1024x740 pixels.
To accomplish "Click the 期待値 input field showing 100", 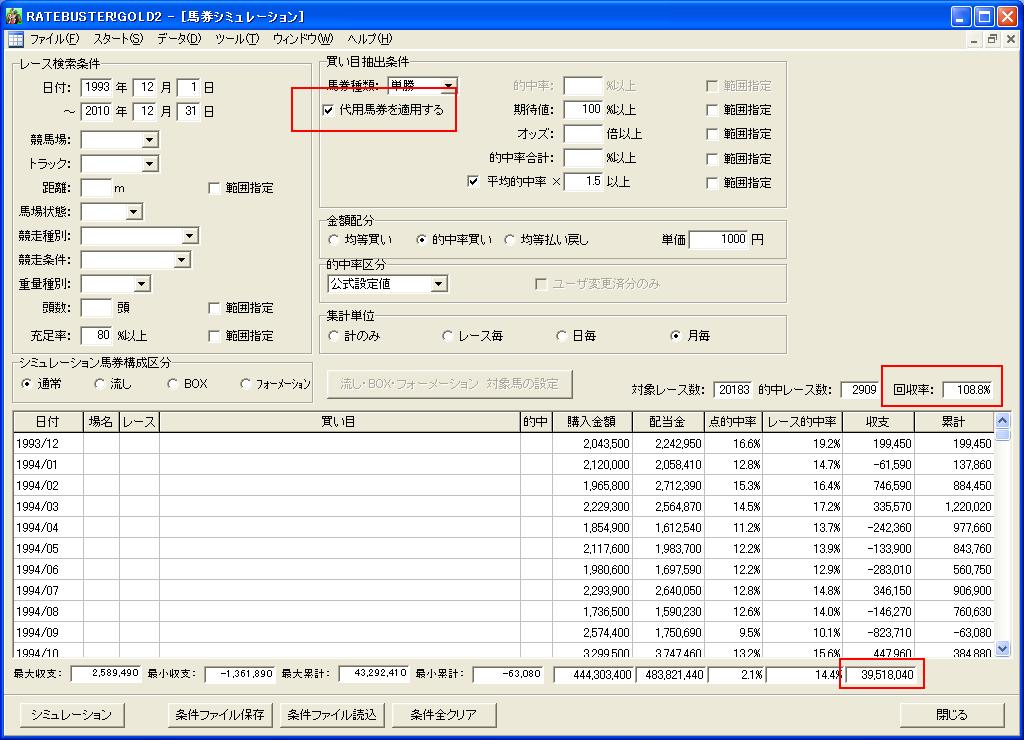I will click(x=583, y=110).
